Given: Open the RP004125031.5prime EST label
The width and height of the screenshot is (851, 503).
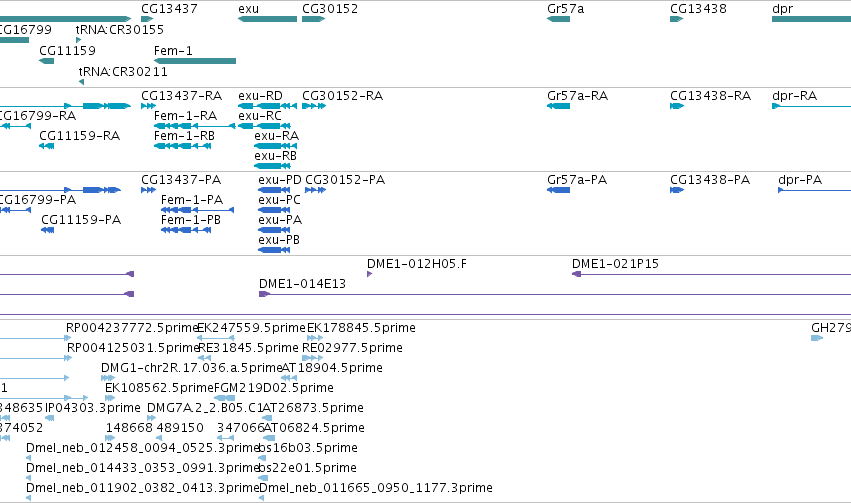Looking at the screenshot, I should point(134,348).
